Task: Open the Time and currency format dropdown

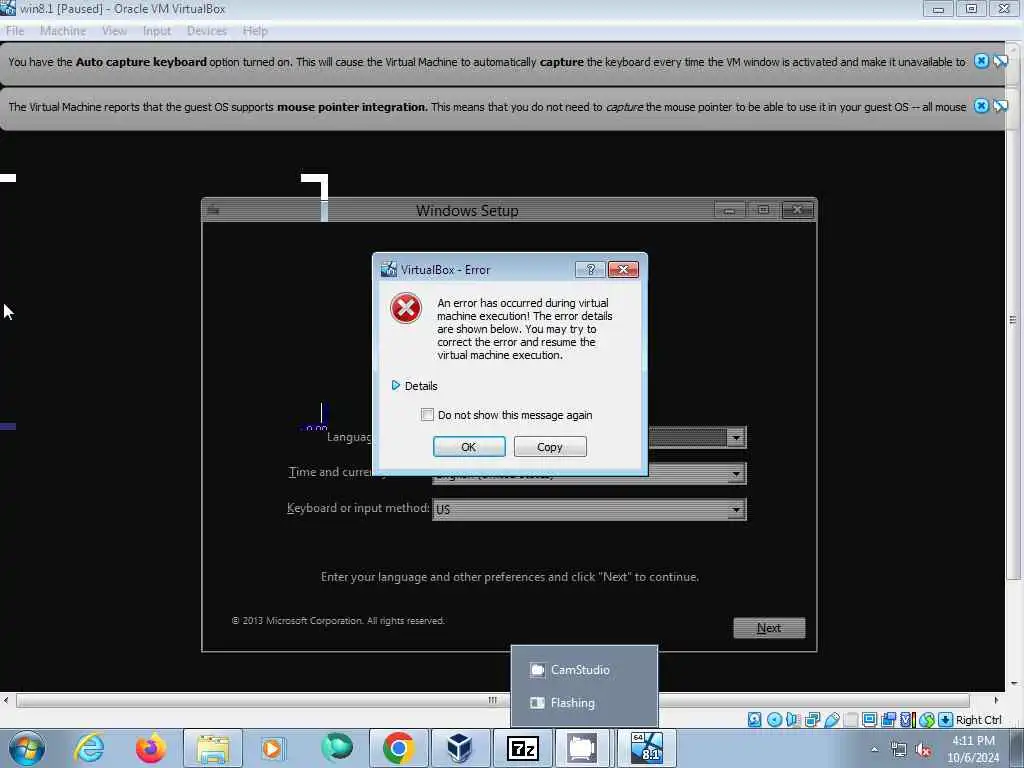Action: tap(736, 473)
